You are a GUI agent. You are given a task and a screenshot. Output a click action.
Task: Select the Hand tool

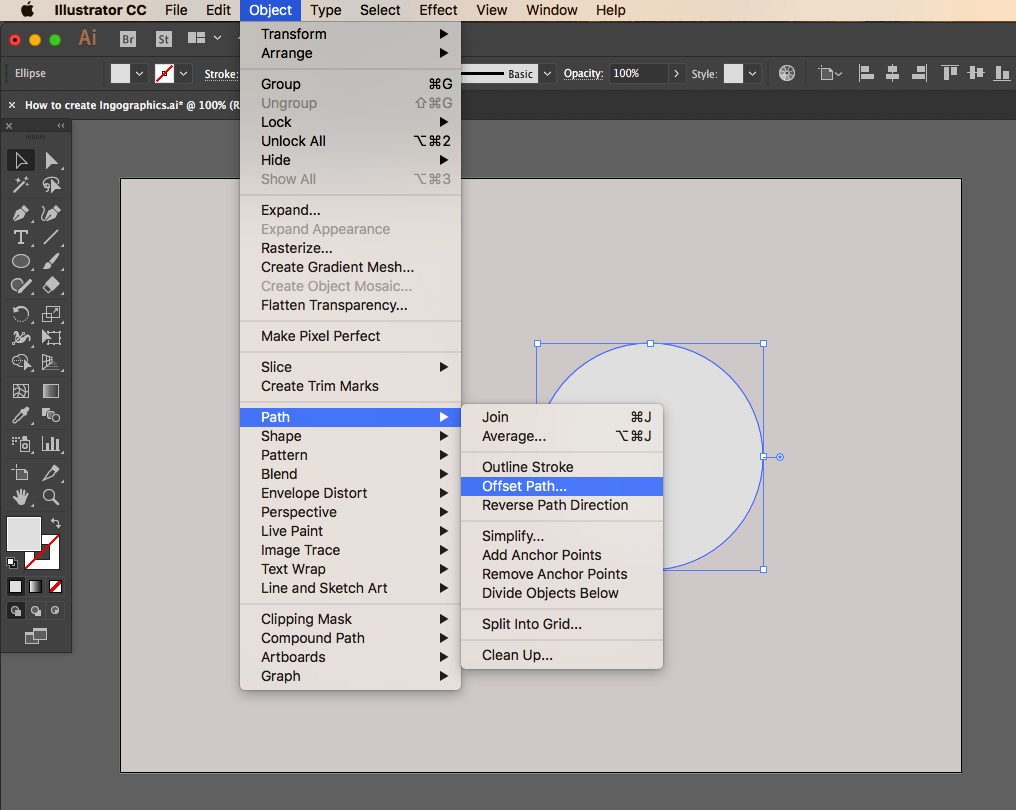(x=21, y=497)
